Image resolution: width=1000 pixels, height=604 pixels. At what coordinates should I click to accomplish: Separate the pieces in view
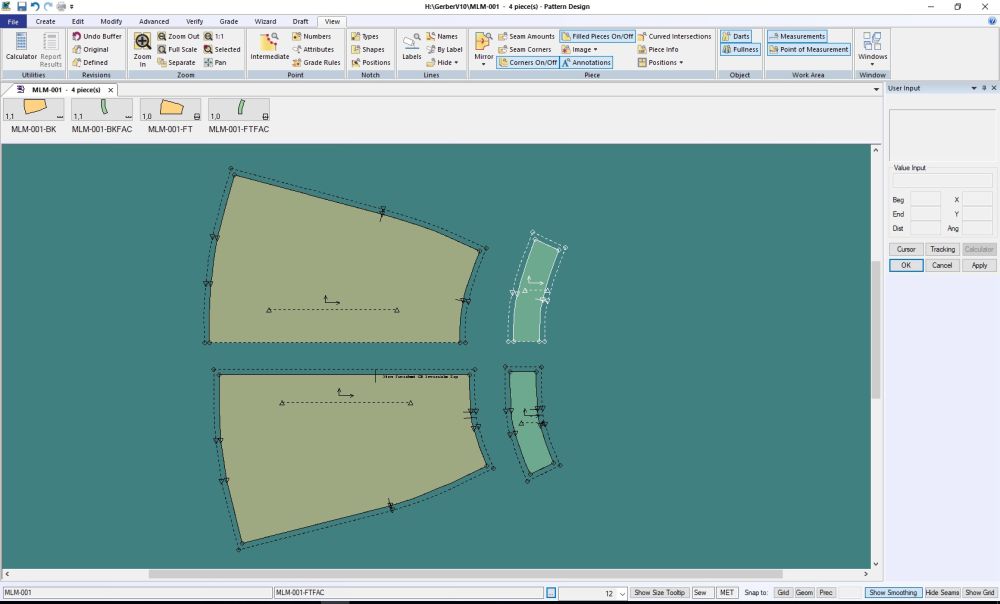[176, 63]
